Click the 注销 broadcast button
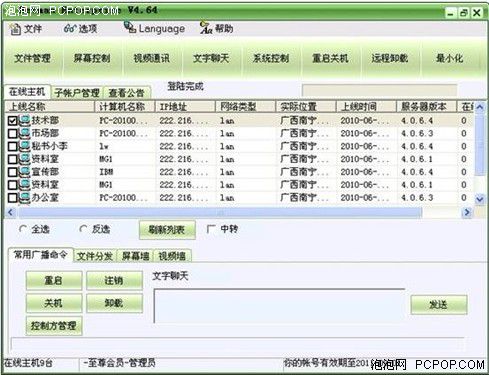 (x=114, y=280)
